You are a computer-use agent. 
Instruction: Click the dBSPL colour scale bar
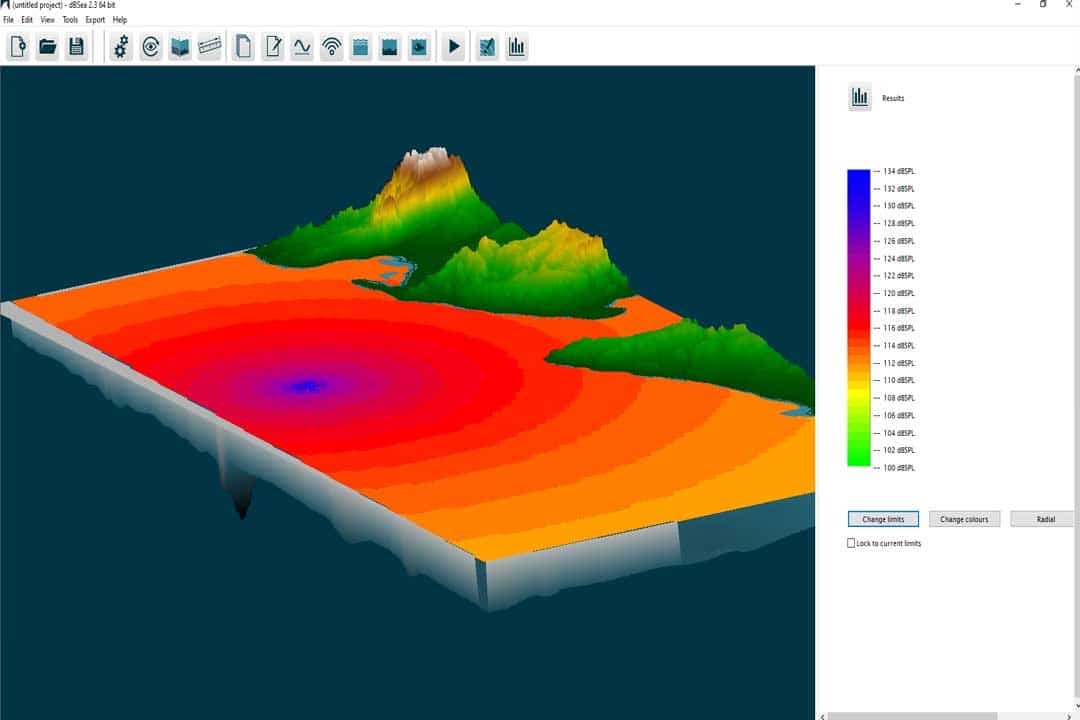coord(858,317)
